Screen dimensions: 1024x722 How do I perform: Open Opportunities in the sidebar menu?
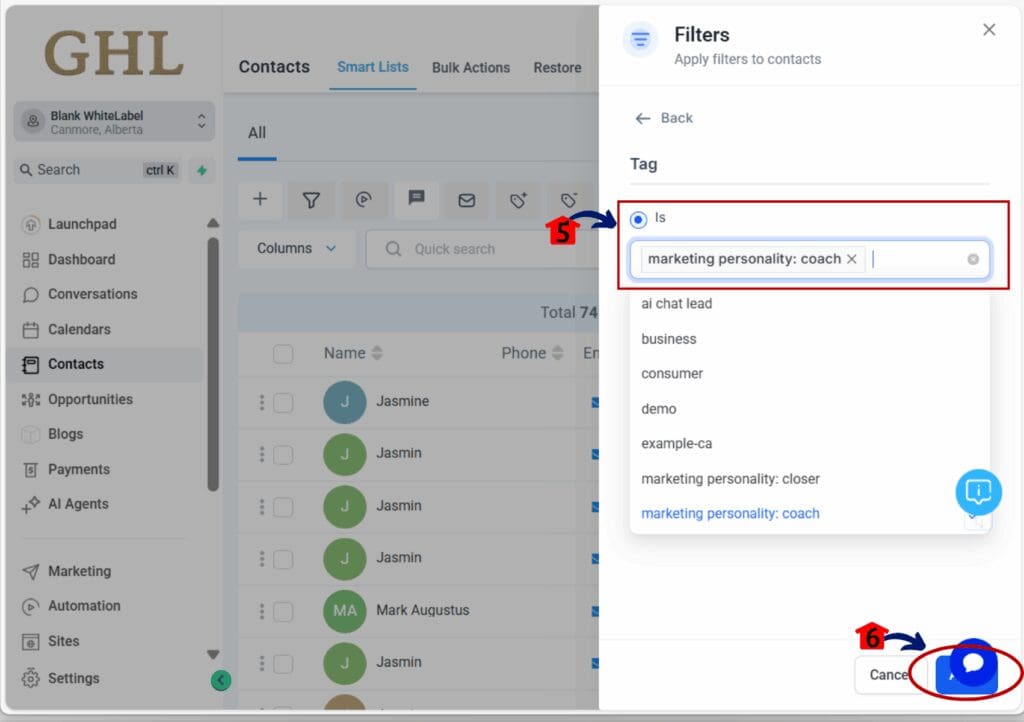coord(90,399)
